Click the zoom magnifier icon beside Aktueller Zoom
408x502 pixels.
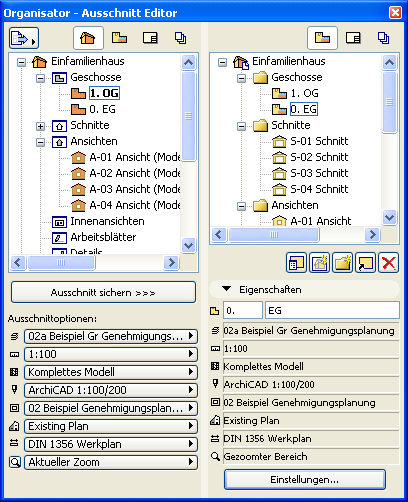point(15,462)
